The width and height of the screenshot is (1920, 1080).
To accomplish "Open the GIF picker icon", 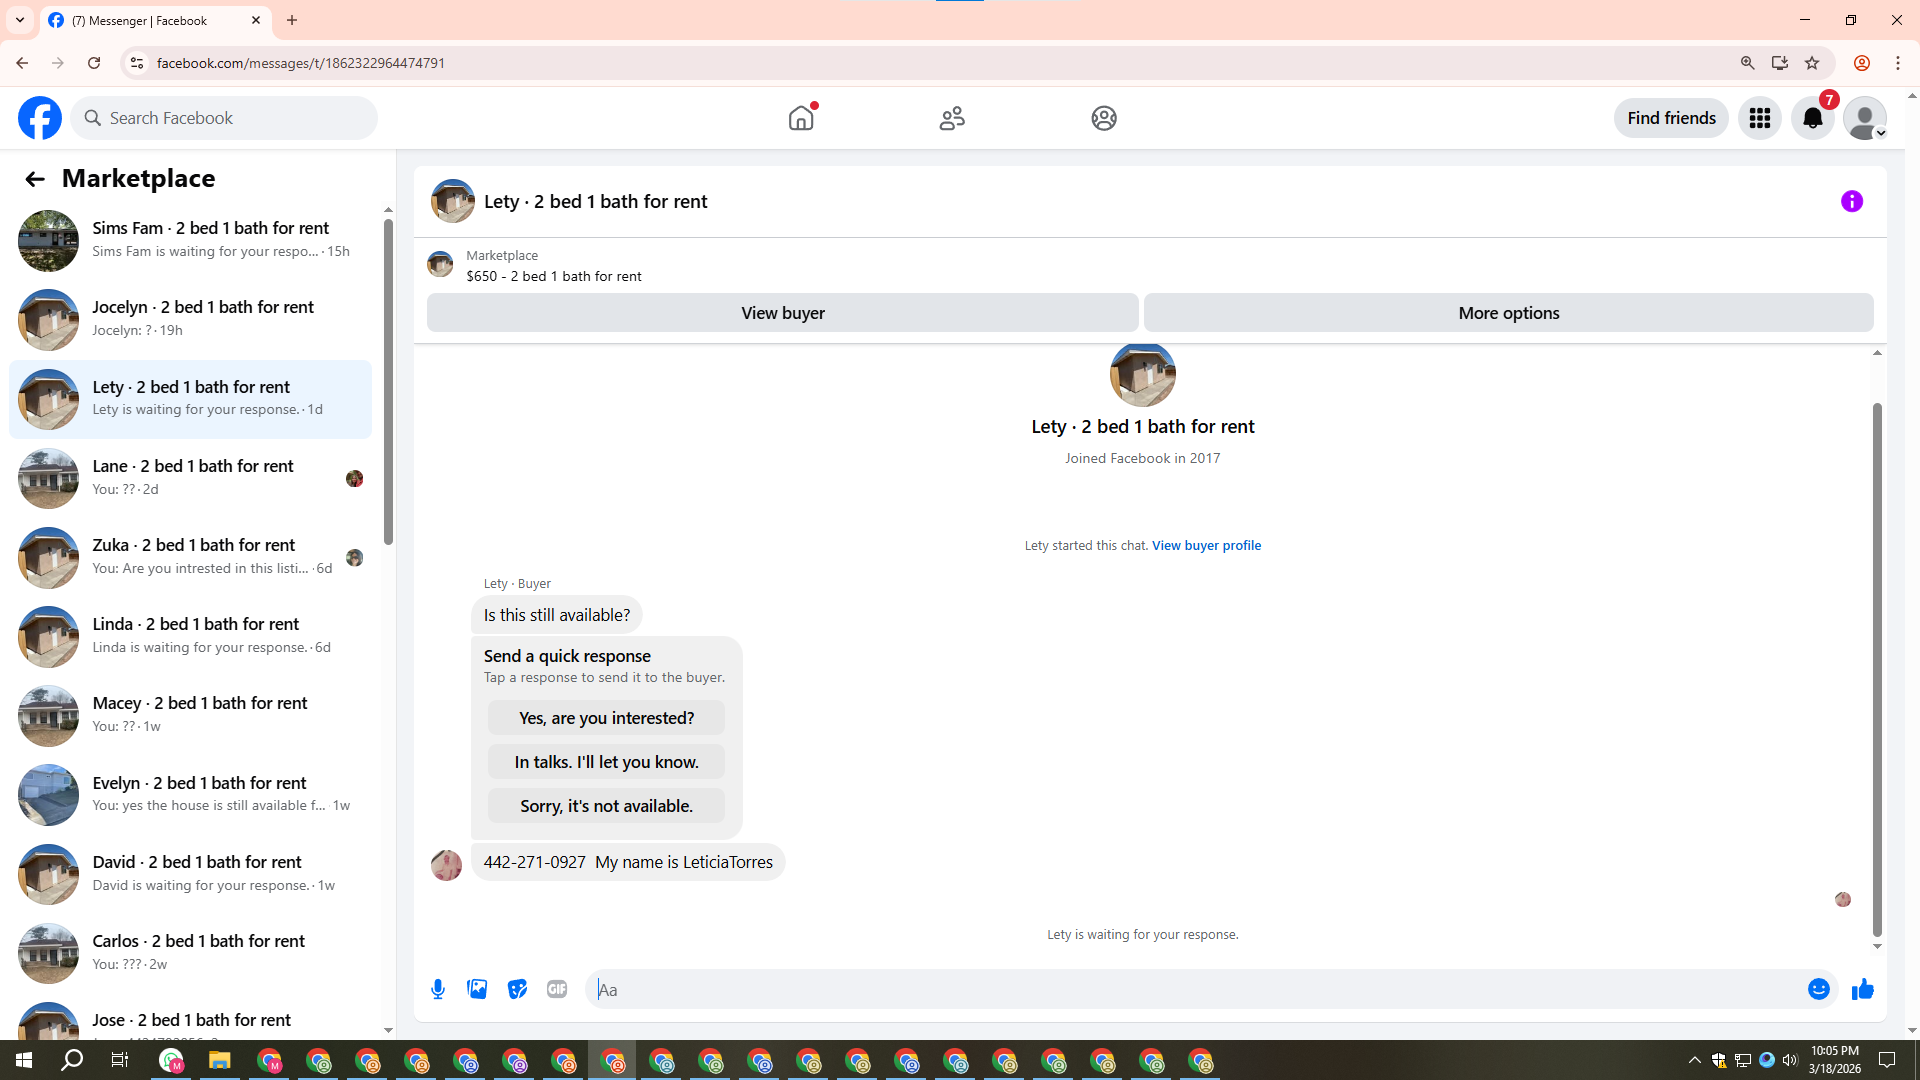I will coord(557,989).
